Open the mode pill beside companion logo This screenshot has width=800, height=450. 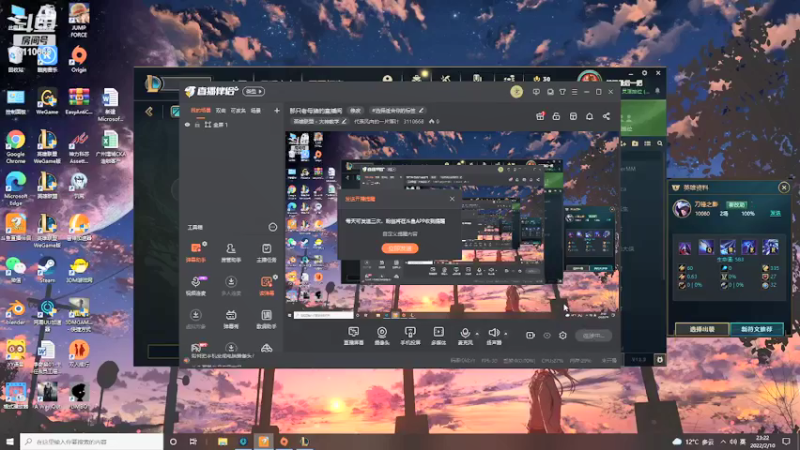point(253,91)
